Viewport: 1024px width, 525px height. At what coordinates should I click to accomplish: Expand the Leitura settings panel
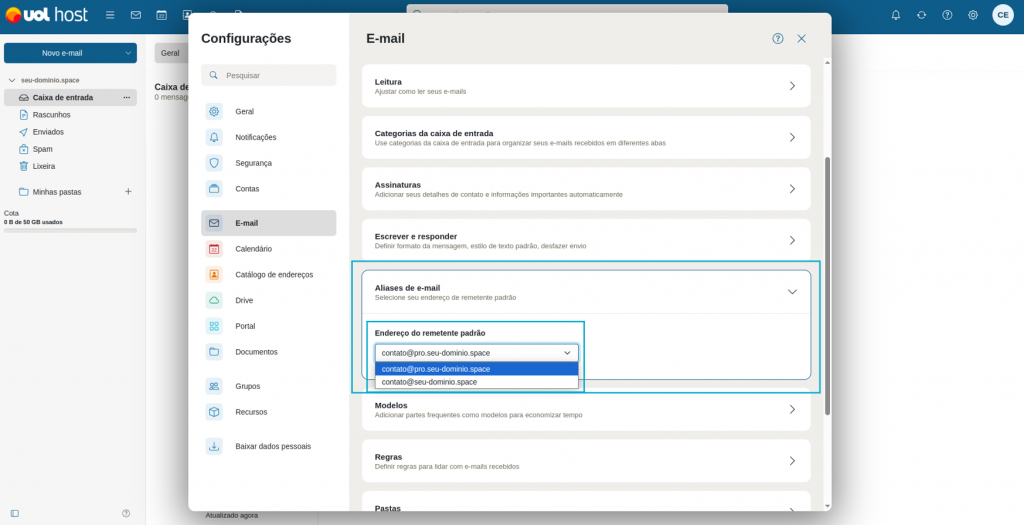point(586,86)
